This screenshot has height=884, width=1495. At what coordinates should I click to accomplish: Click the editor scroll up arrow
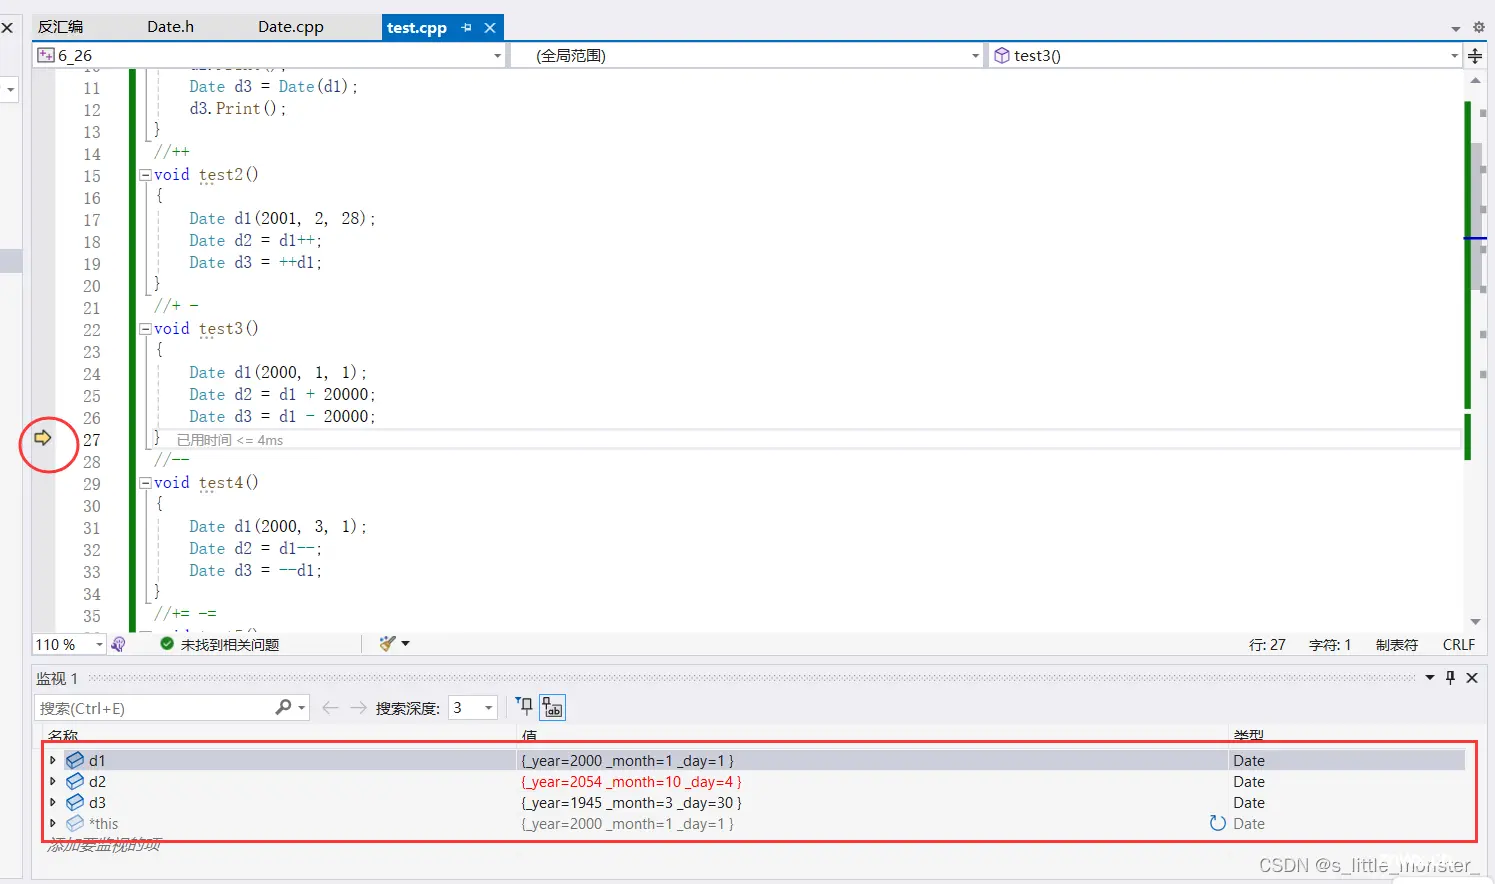(x=1476, y=80)
